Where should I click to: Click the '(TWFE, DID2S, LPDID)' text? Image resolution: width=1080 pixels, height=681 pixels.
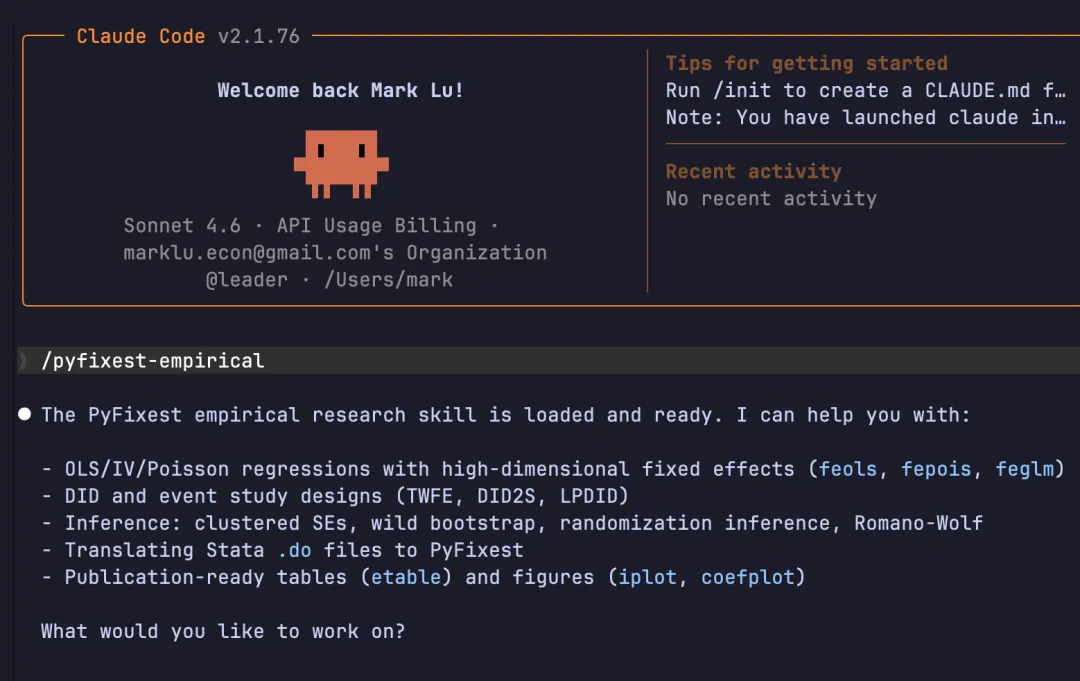pyautogui.click(x=512, y=496)
